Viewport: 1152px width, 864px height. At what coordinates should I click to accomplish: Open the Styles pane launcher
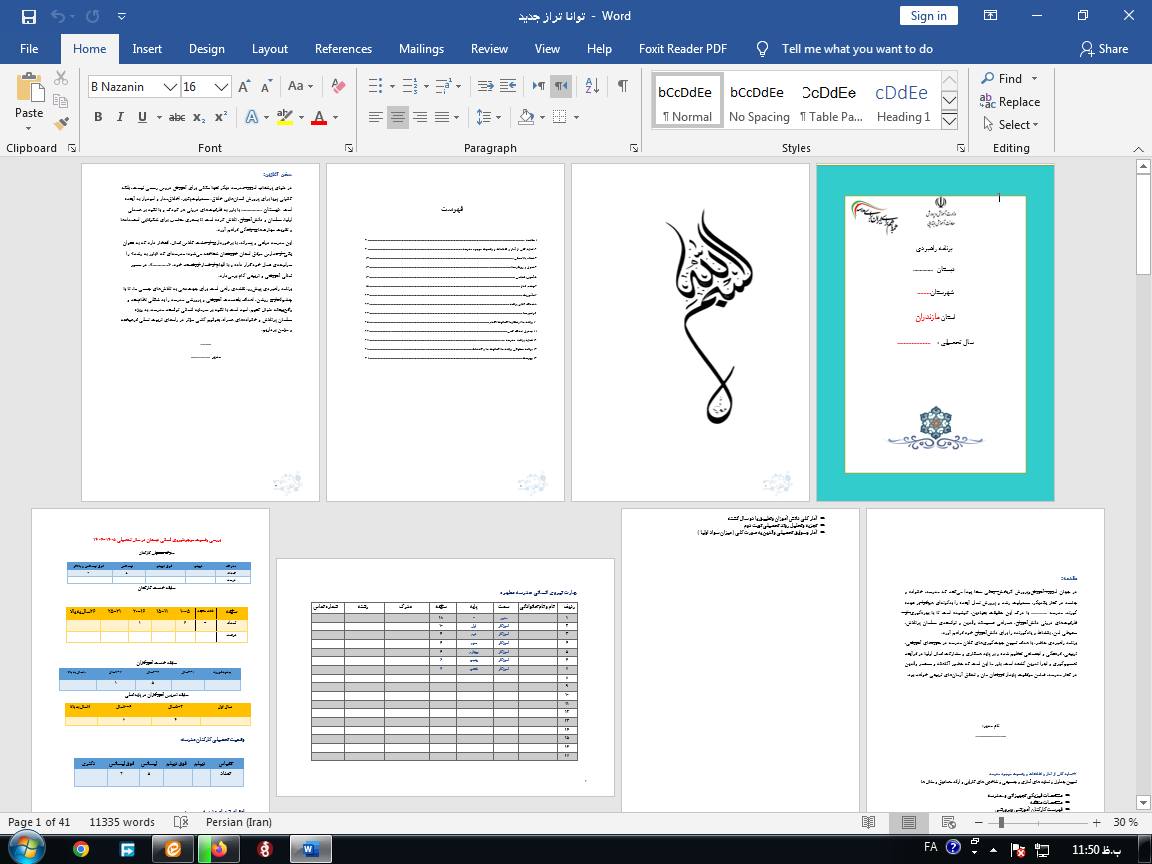[x=961, y=148]
